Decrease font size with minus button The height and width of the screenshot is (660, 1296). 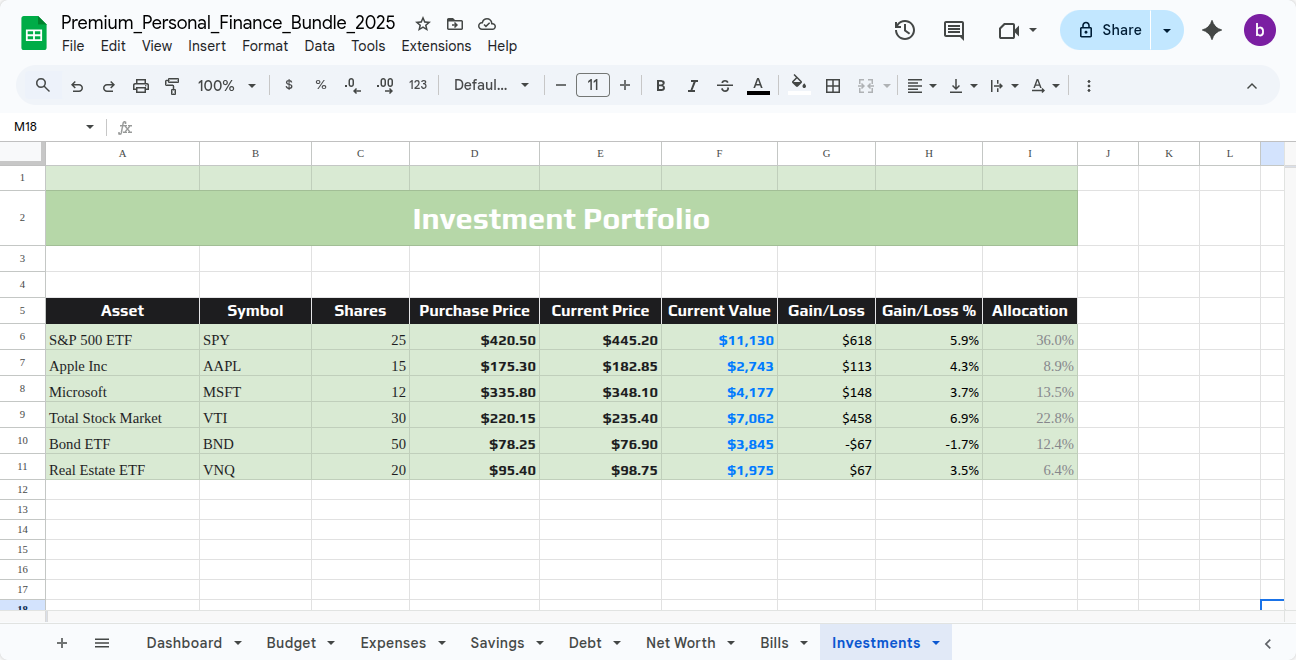point(561,85)
